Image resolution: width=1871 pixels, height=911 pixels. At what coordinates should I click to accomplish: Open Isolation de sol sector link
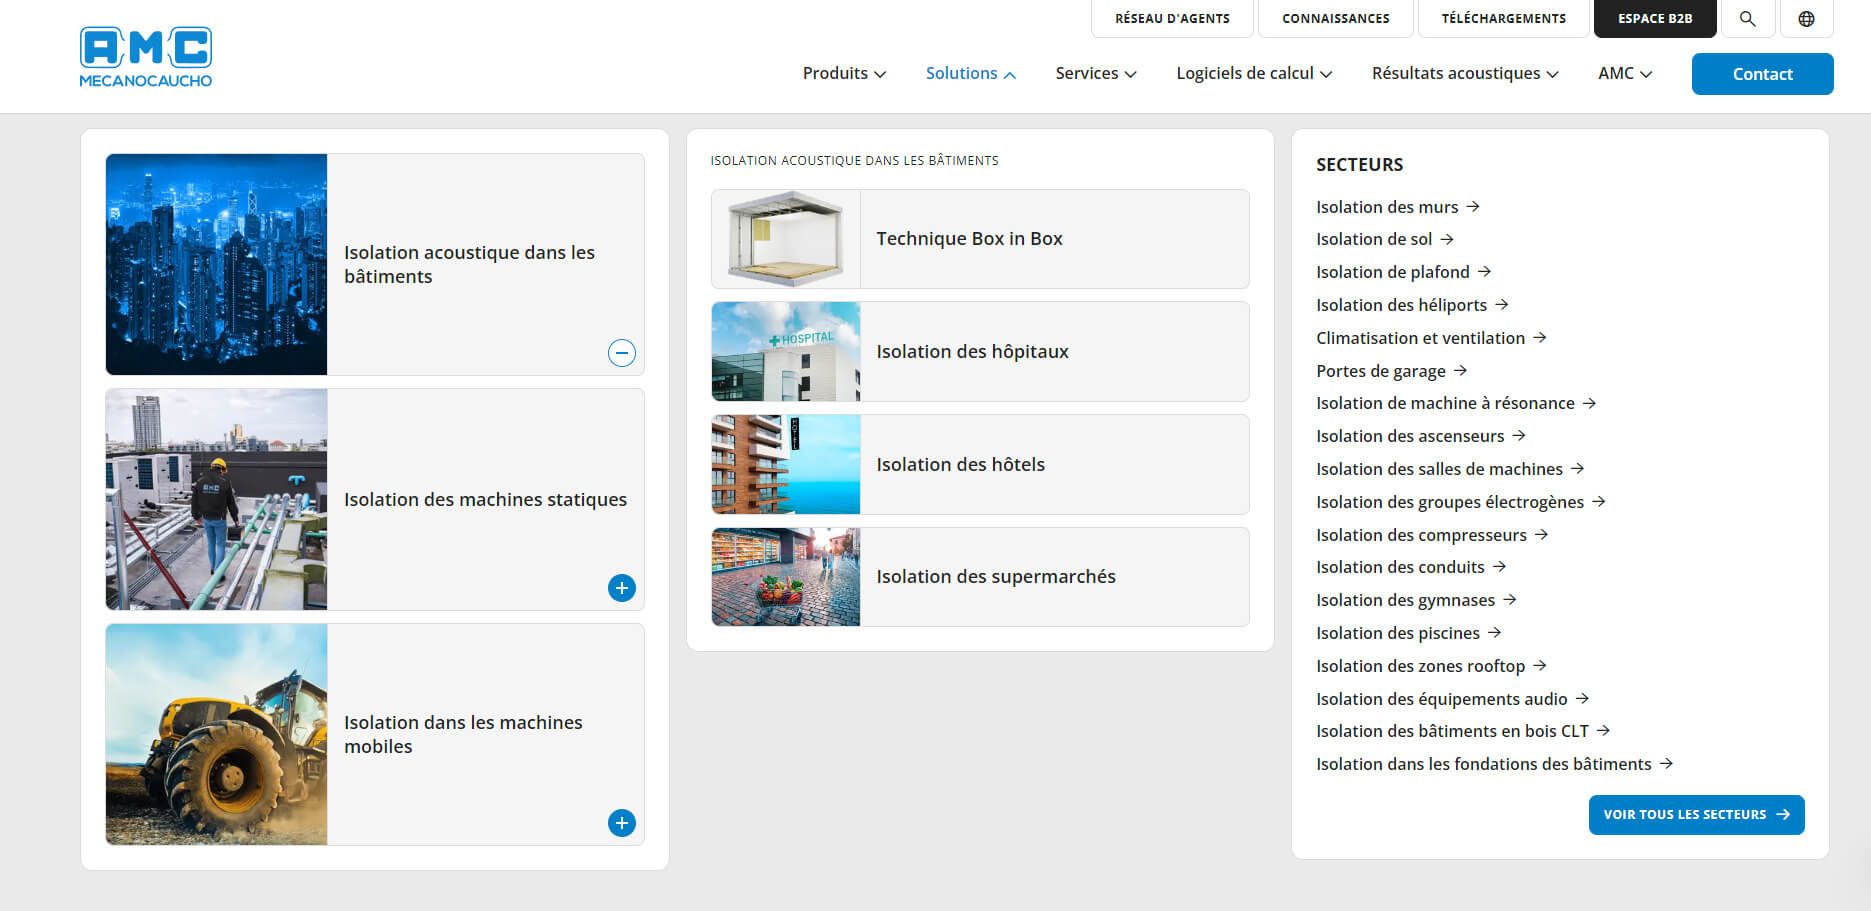point(1385,239)
